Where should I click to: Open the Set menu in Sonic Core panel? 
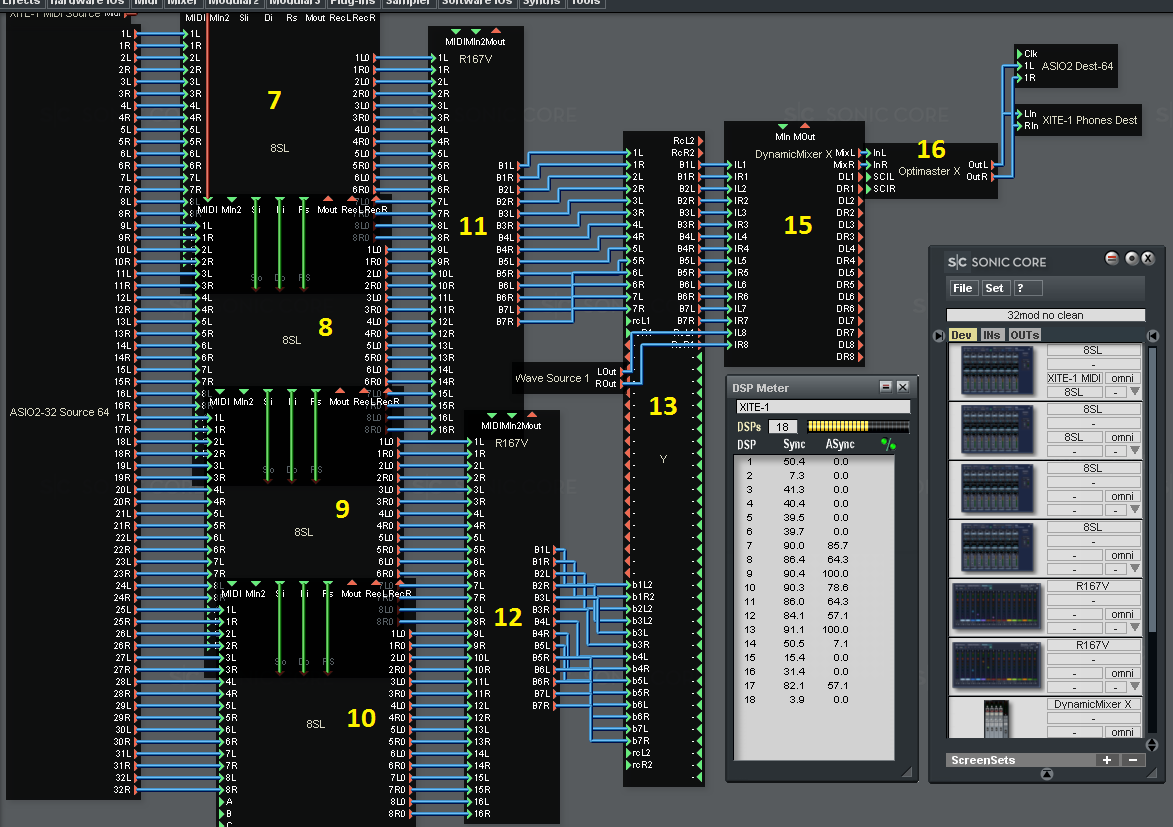tap(994, 288)
